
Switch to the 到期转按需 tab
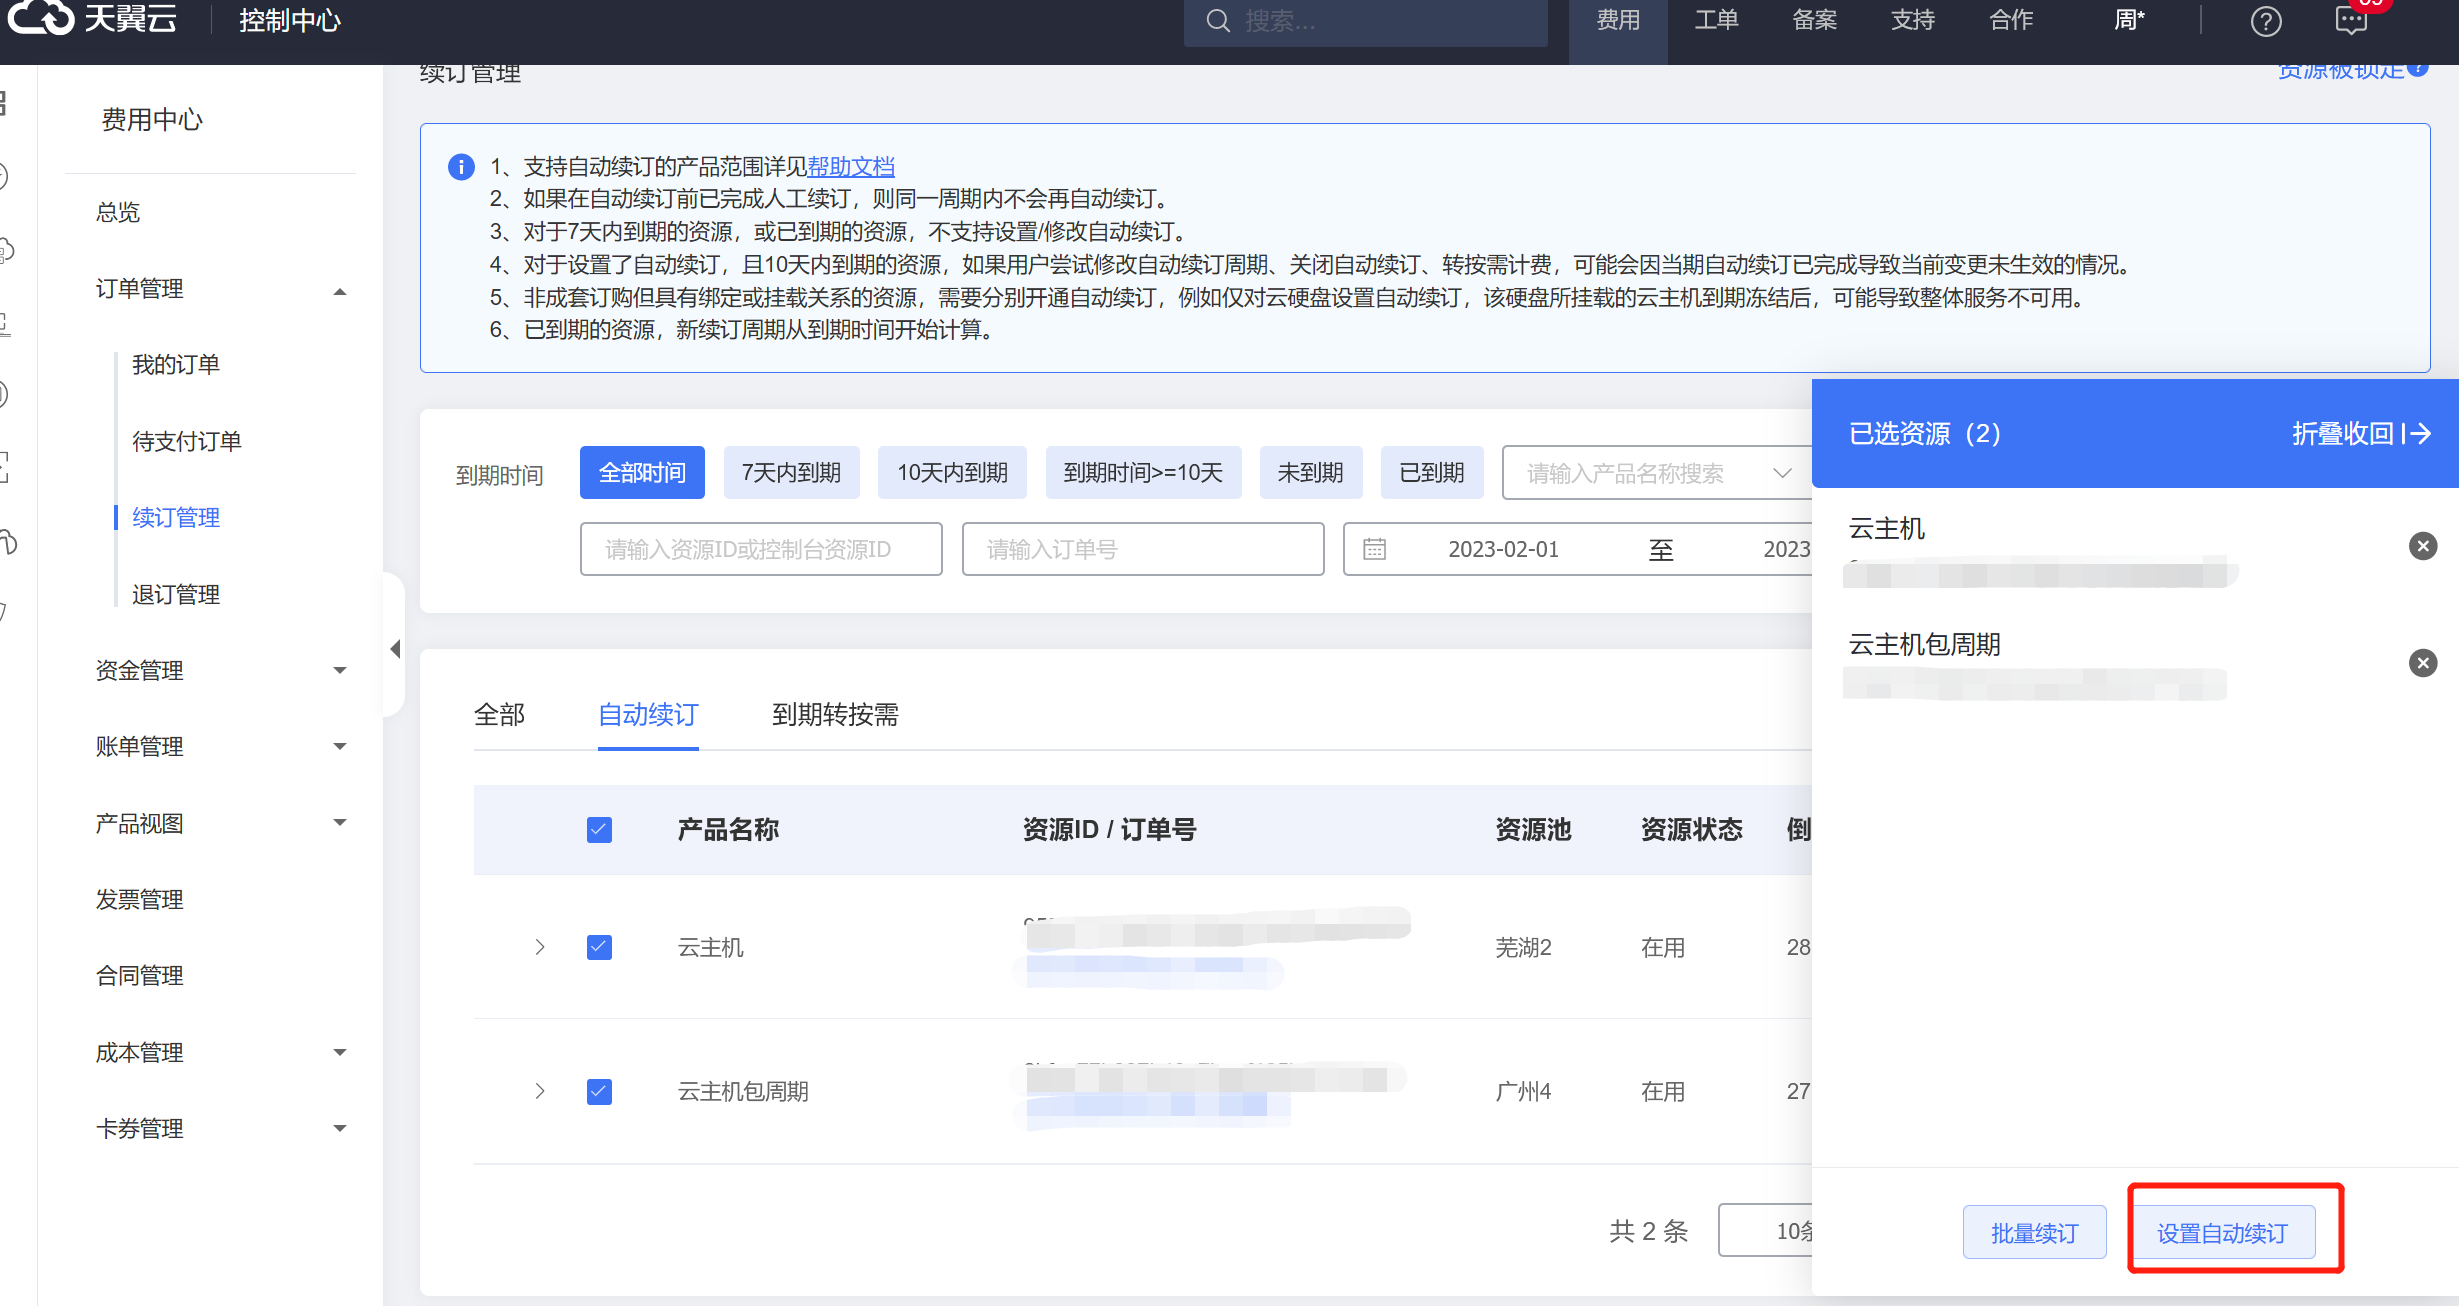click(835, 715)
